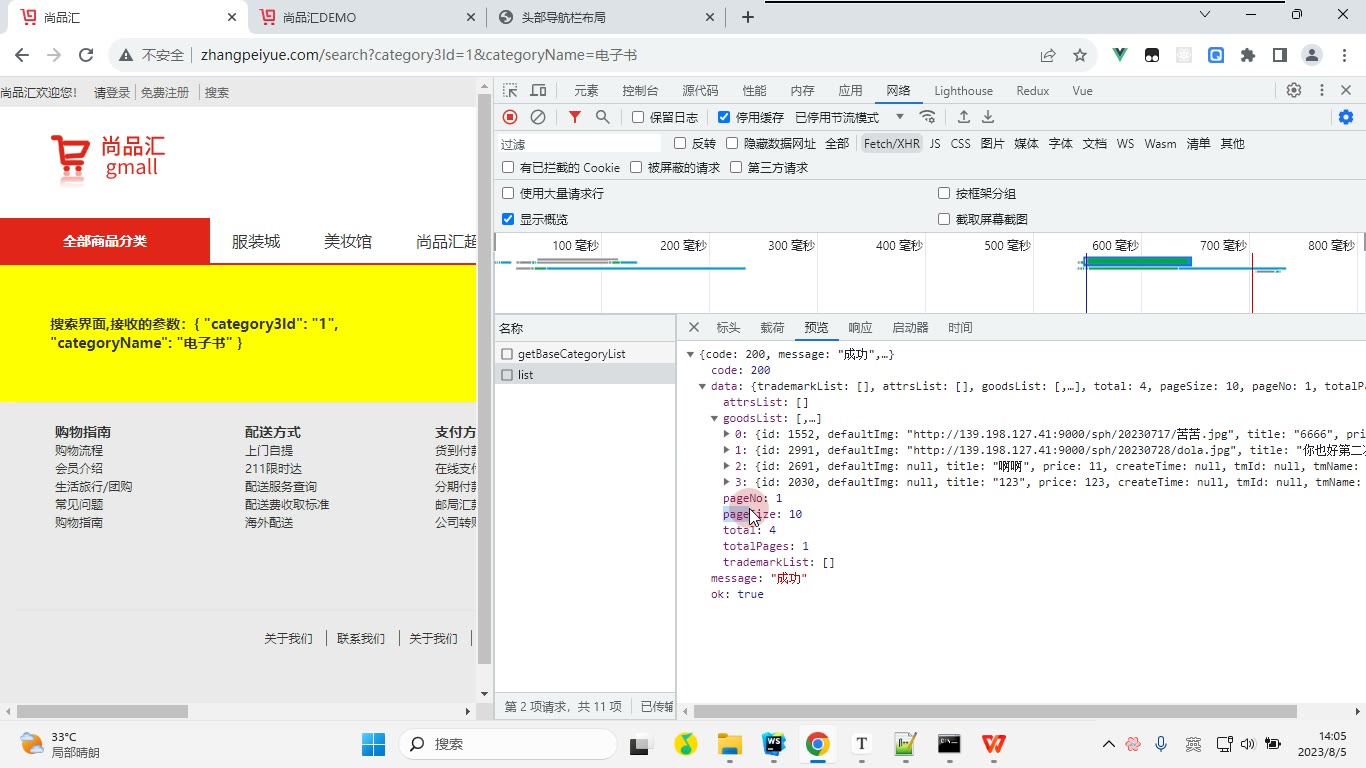
Task: Check 有已拦截的 Cookie option
Action: pyautogui.click(x=508, y=167)
